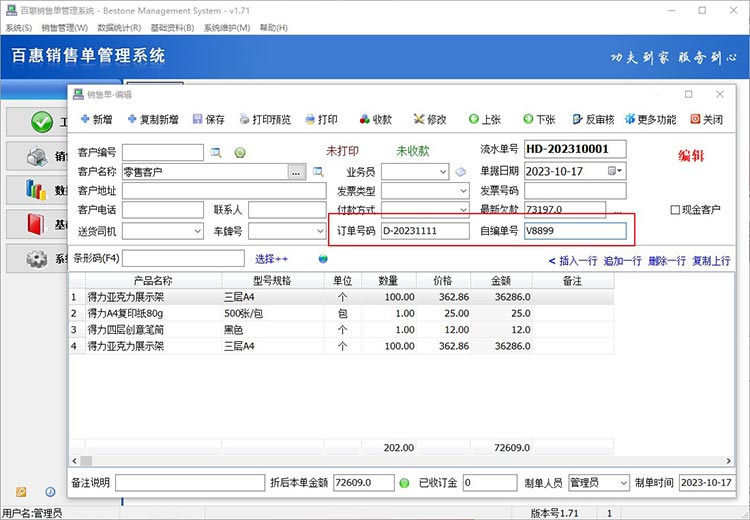Click the 新增 (new) toolbar button

[x=97, y=119]
